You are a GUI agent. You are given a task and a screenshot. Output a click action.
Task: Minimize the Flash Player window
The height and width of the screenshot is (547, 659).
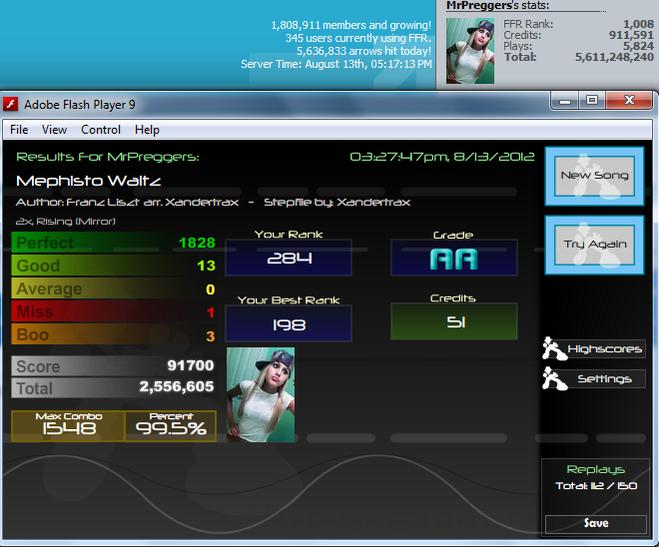[x=565, y=101]
